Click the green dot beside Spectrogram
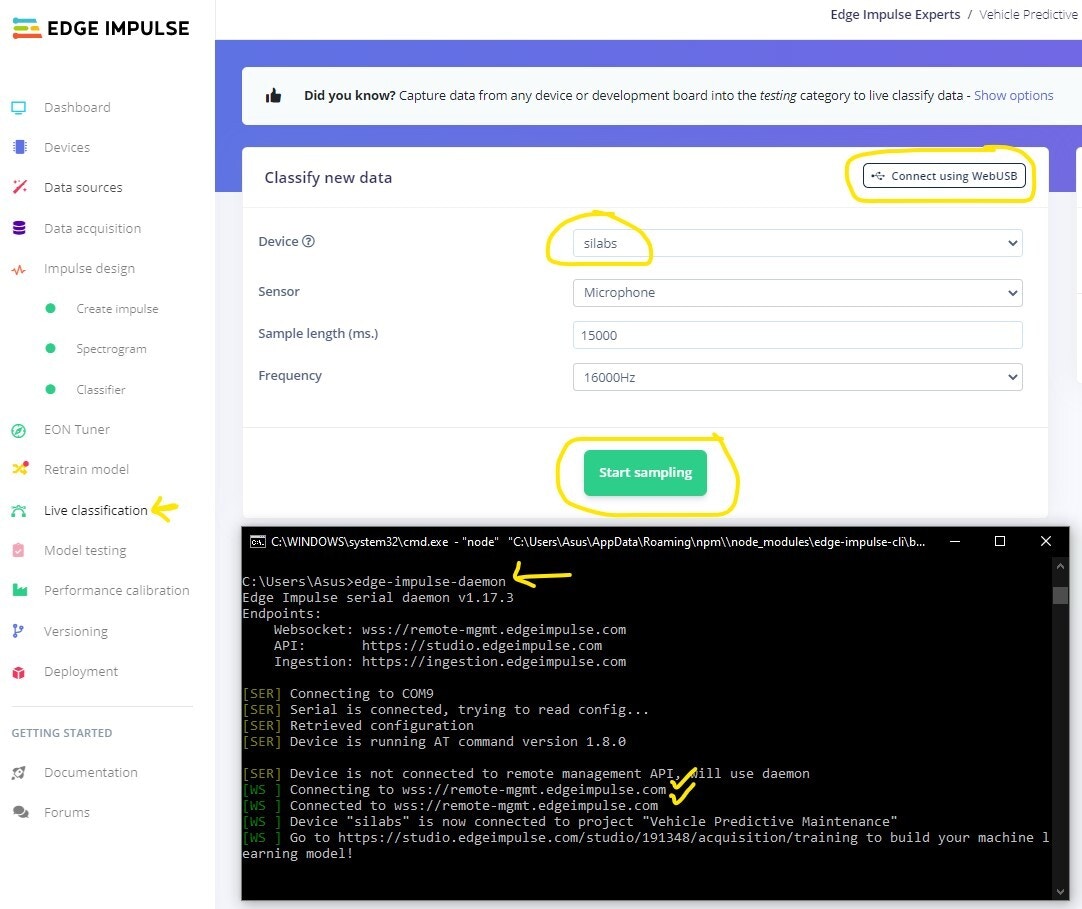 (50, 349)
